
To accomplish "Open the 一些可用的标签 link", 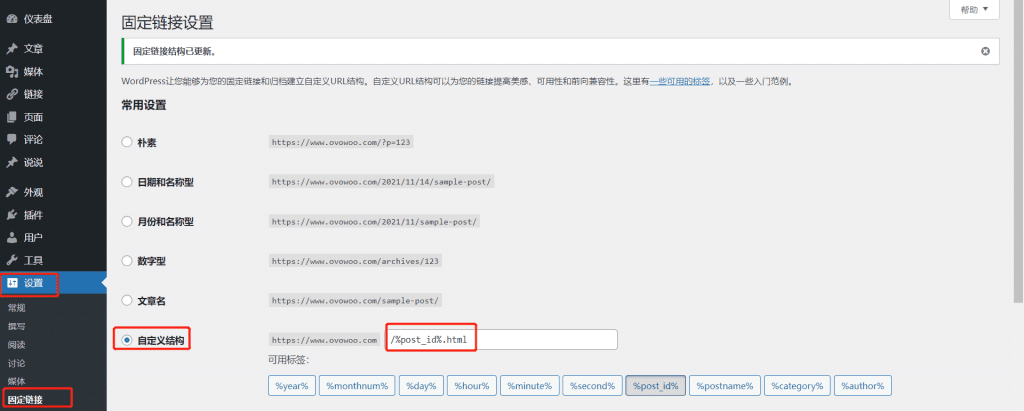I will pos(680,82).
